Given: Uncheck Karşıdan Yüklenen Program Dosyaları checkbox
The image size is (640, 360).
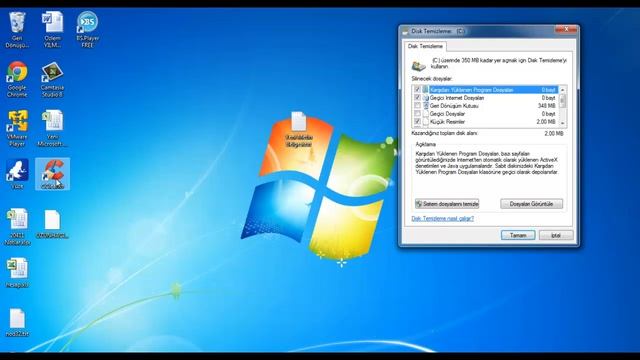Looking at the screenshot, I should (x=417, y=90).
